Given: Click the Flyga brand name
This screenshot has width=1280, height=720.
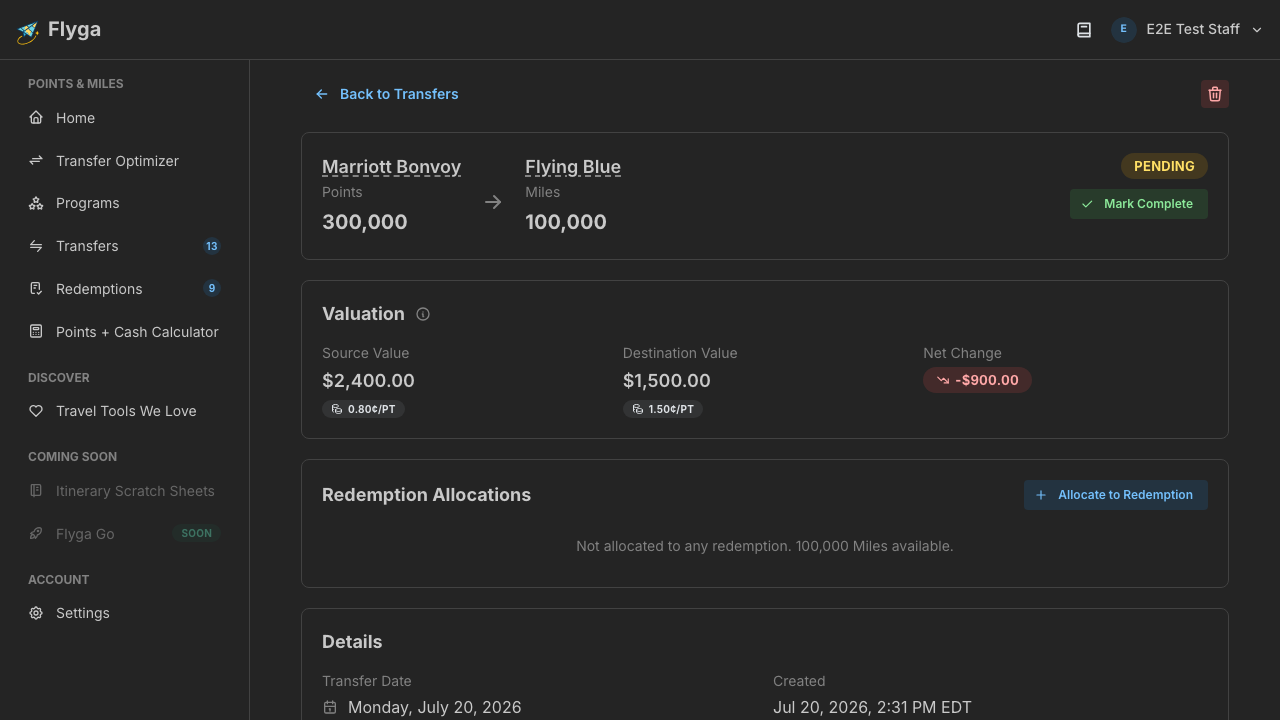Looking at the screenshot, I should tap(74, 29).
